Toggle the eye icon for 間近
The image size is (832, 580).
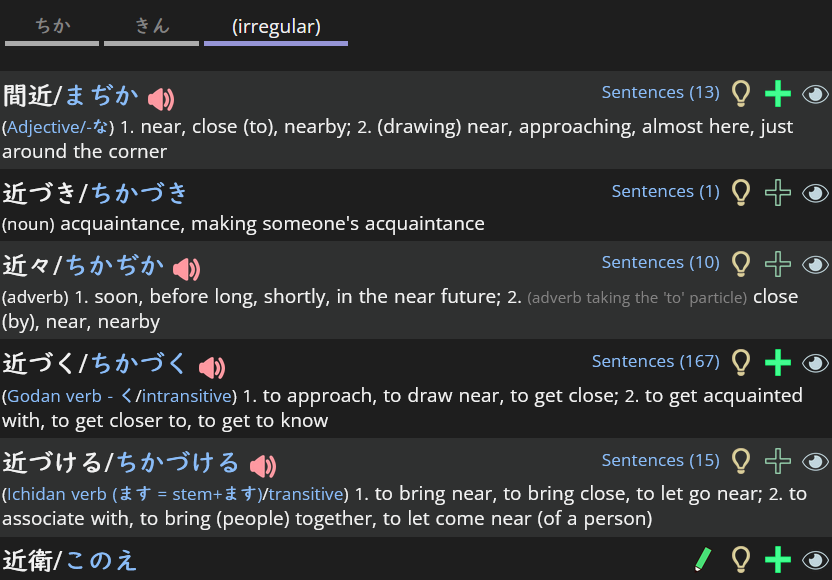tap(816, 94)
